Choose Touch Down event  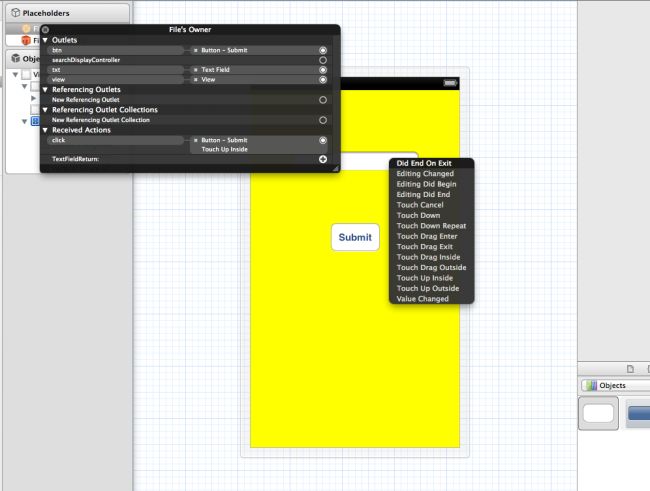click(432, 215)
